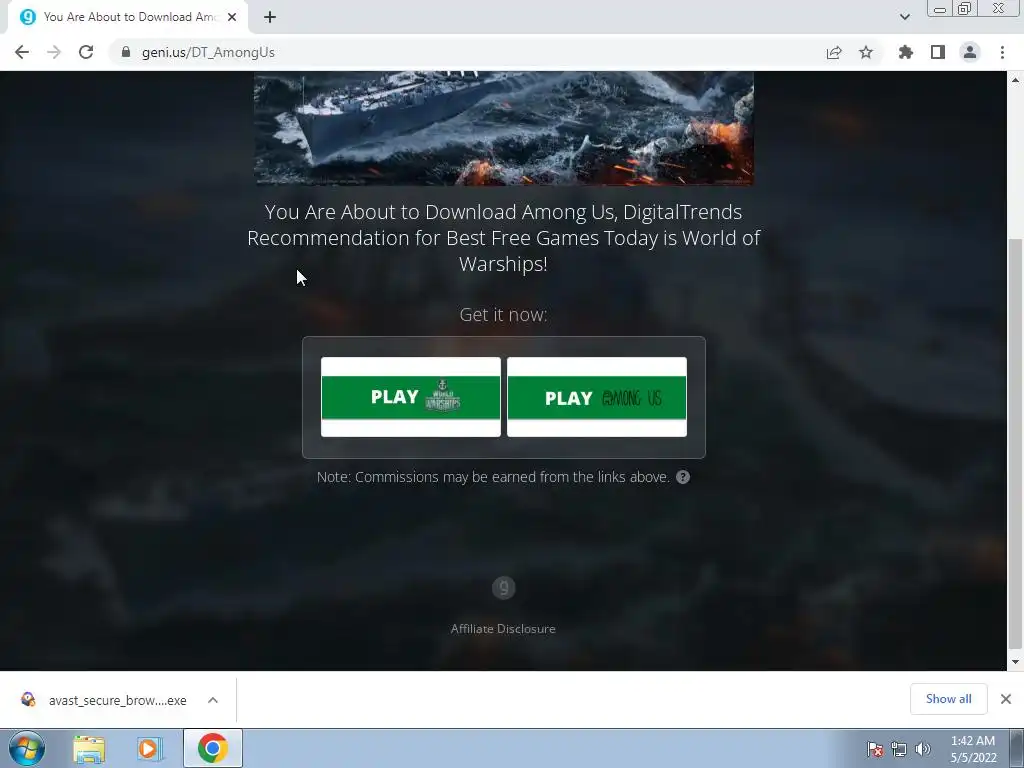Click the 'Get it now:' text

(503, 314)
